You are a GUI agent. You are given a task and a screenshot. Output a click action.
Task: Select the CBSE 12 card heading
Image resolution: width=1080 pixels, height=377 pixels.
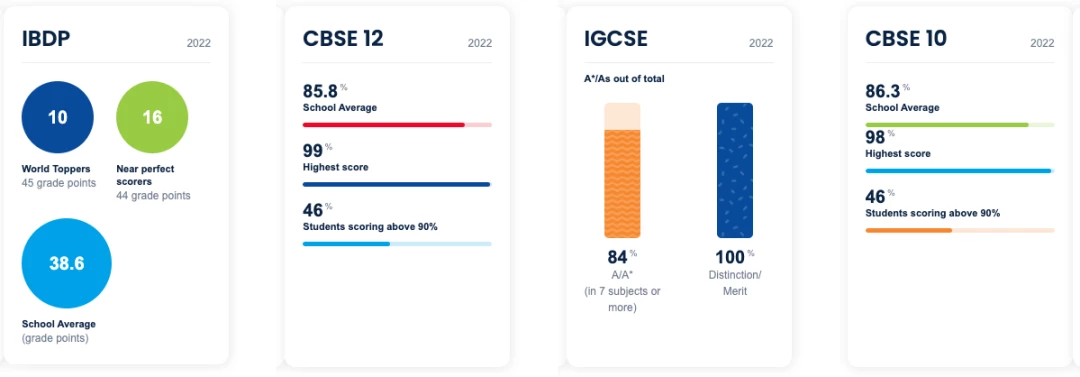pyautogui.click(x=343, y=39)
